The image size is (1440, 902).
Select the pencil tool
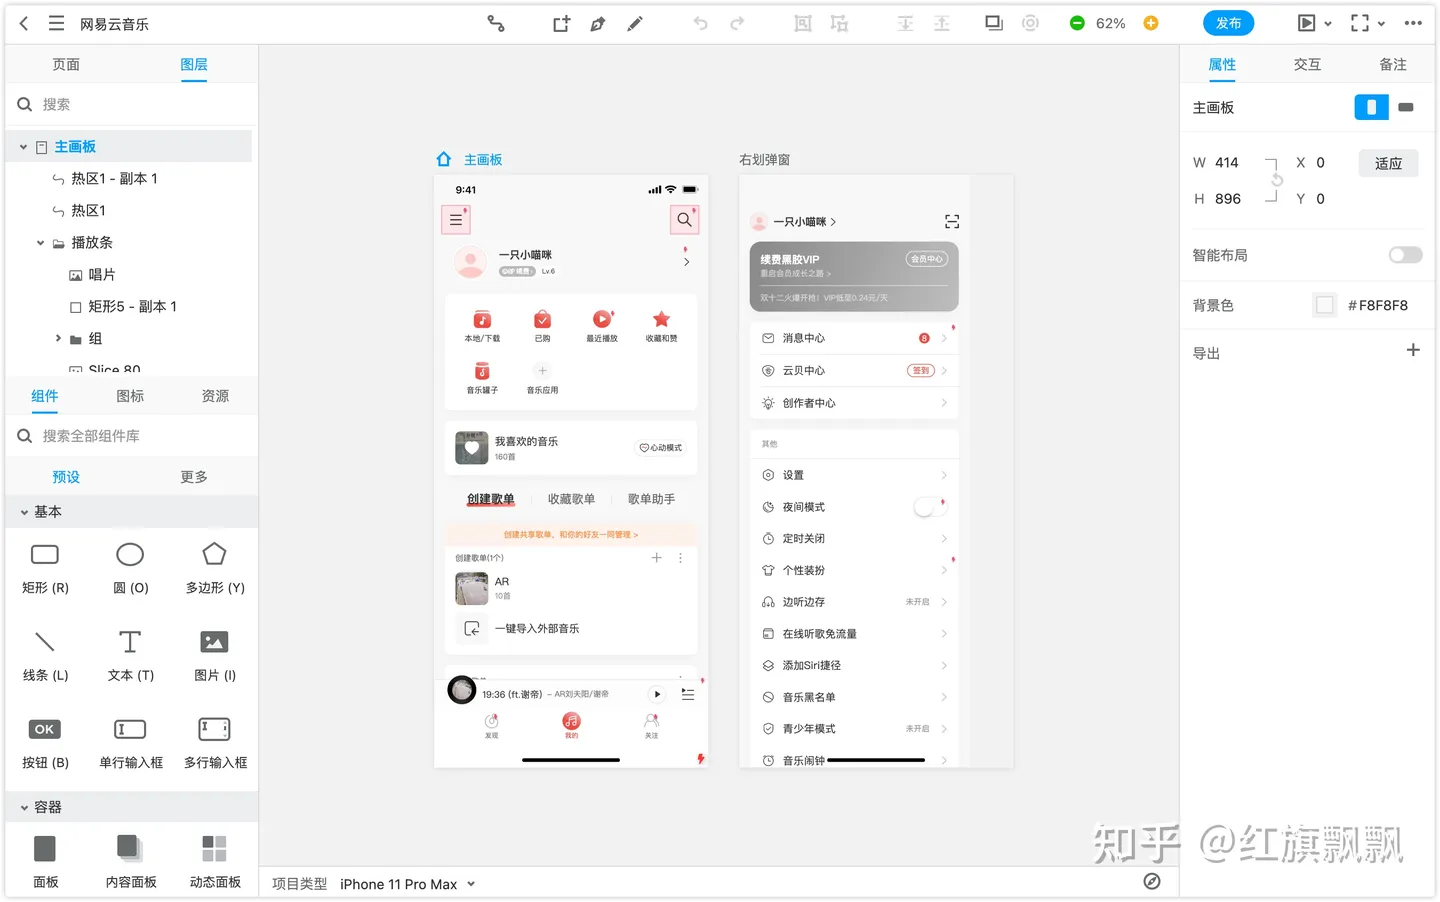pyautogui.click(x=635, y=23)
